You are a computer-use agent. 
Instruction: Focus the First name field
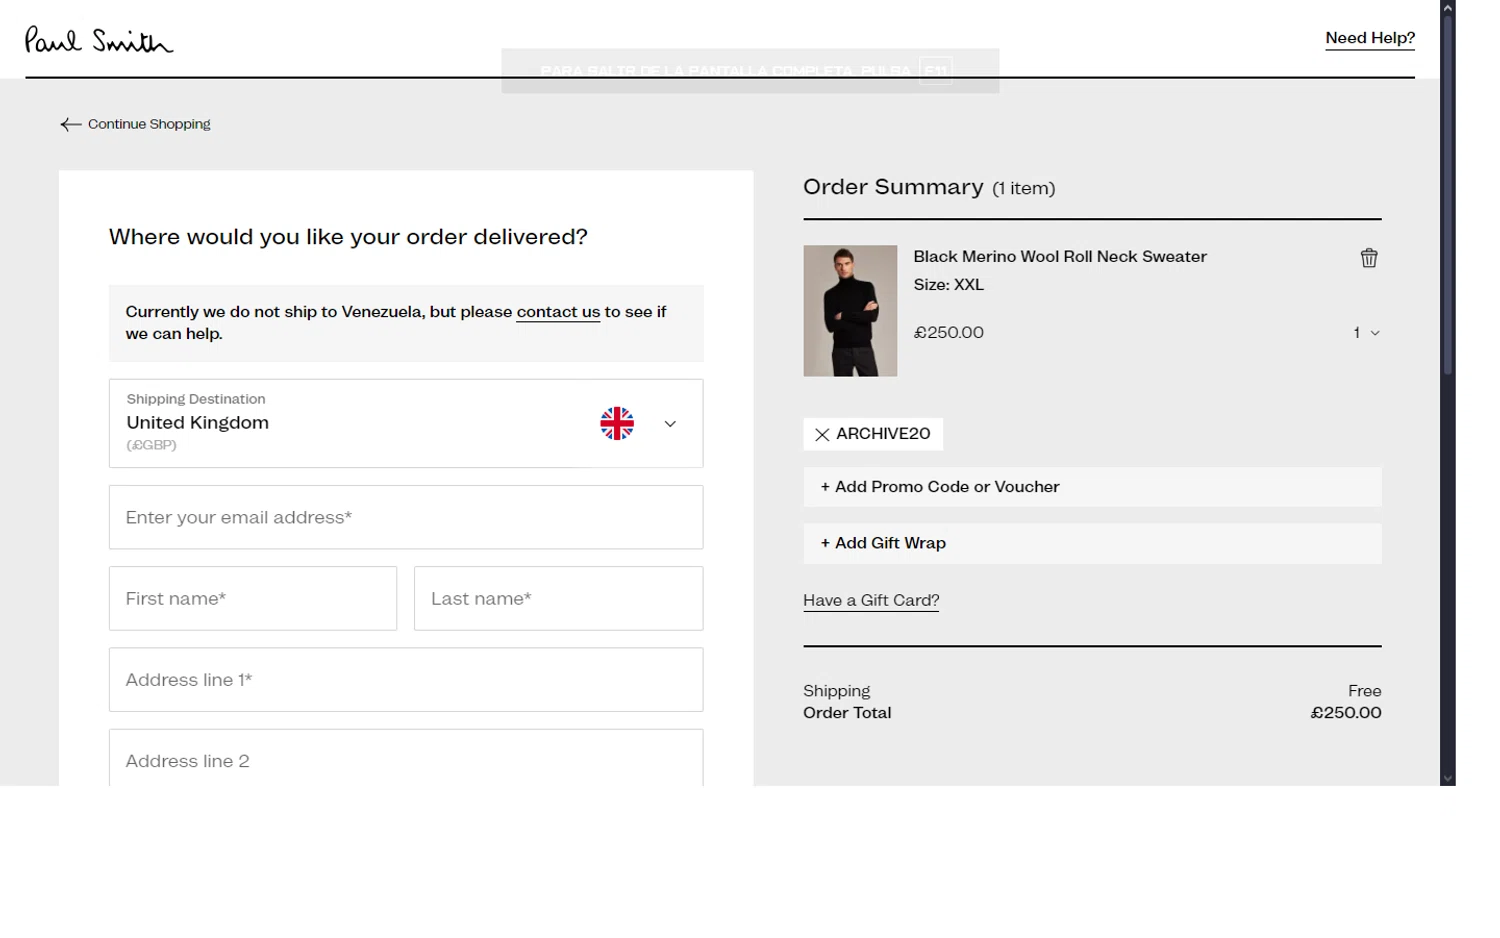coord(252,598)
